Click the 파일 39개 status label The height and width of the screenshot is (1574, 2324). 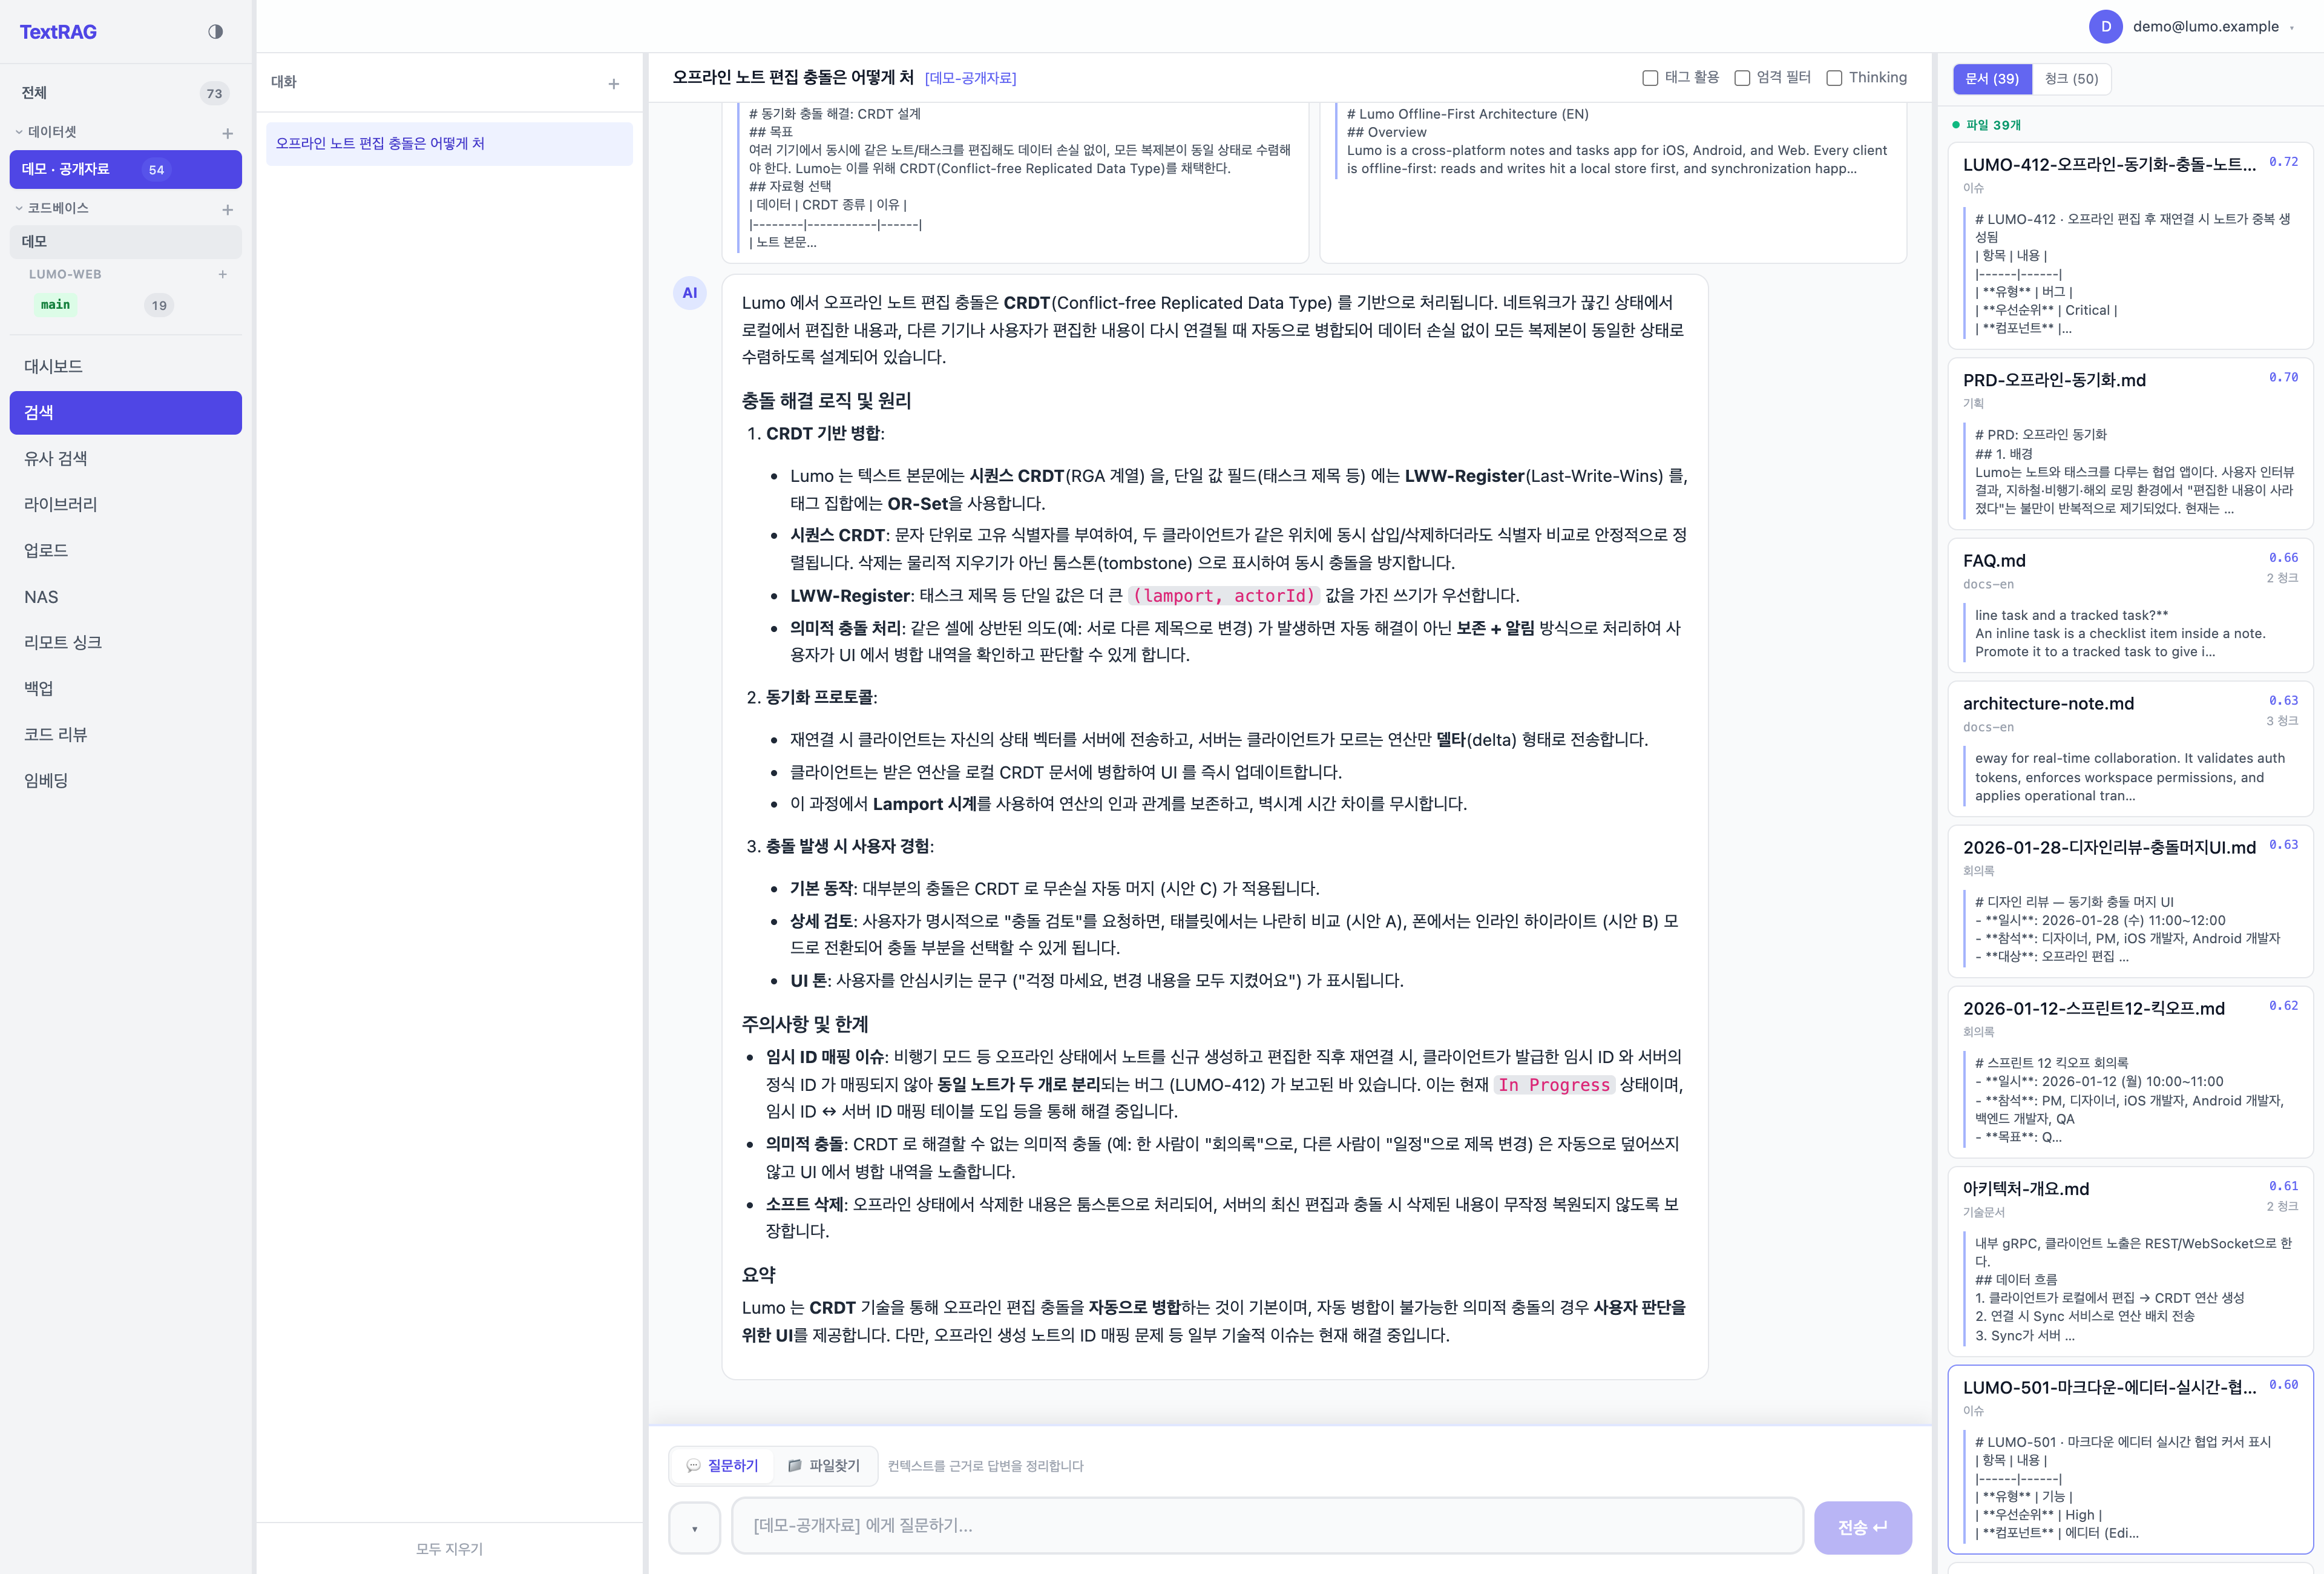(1986, 125)
